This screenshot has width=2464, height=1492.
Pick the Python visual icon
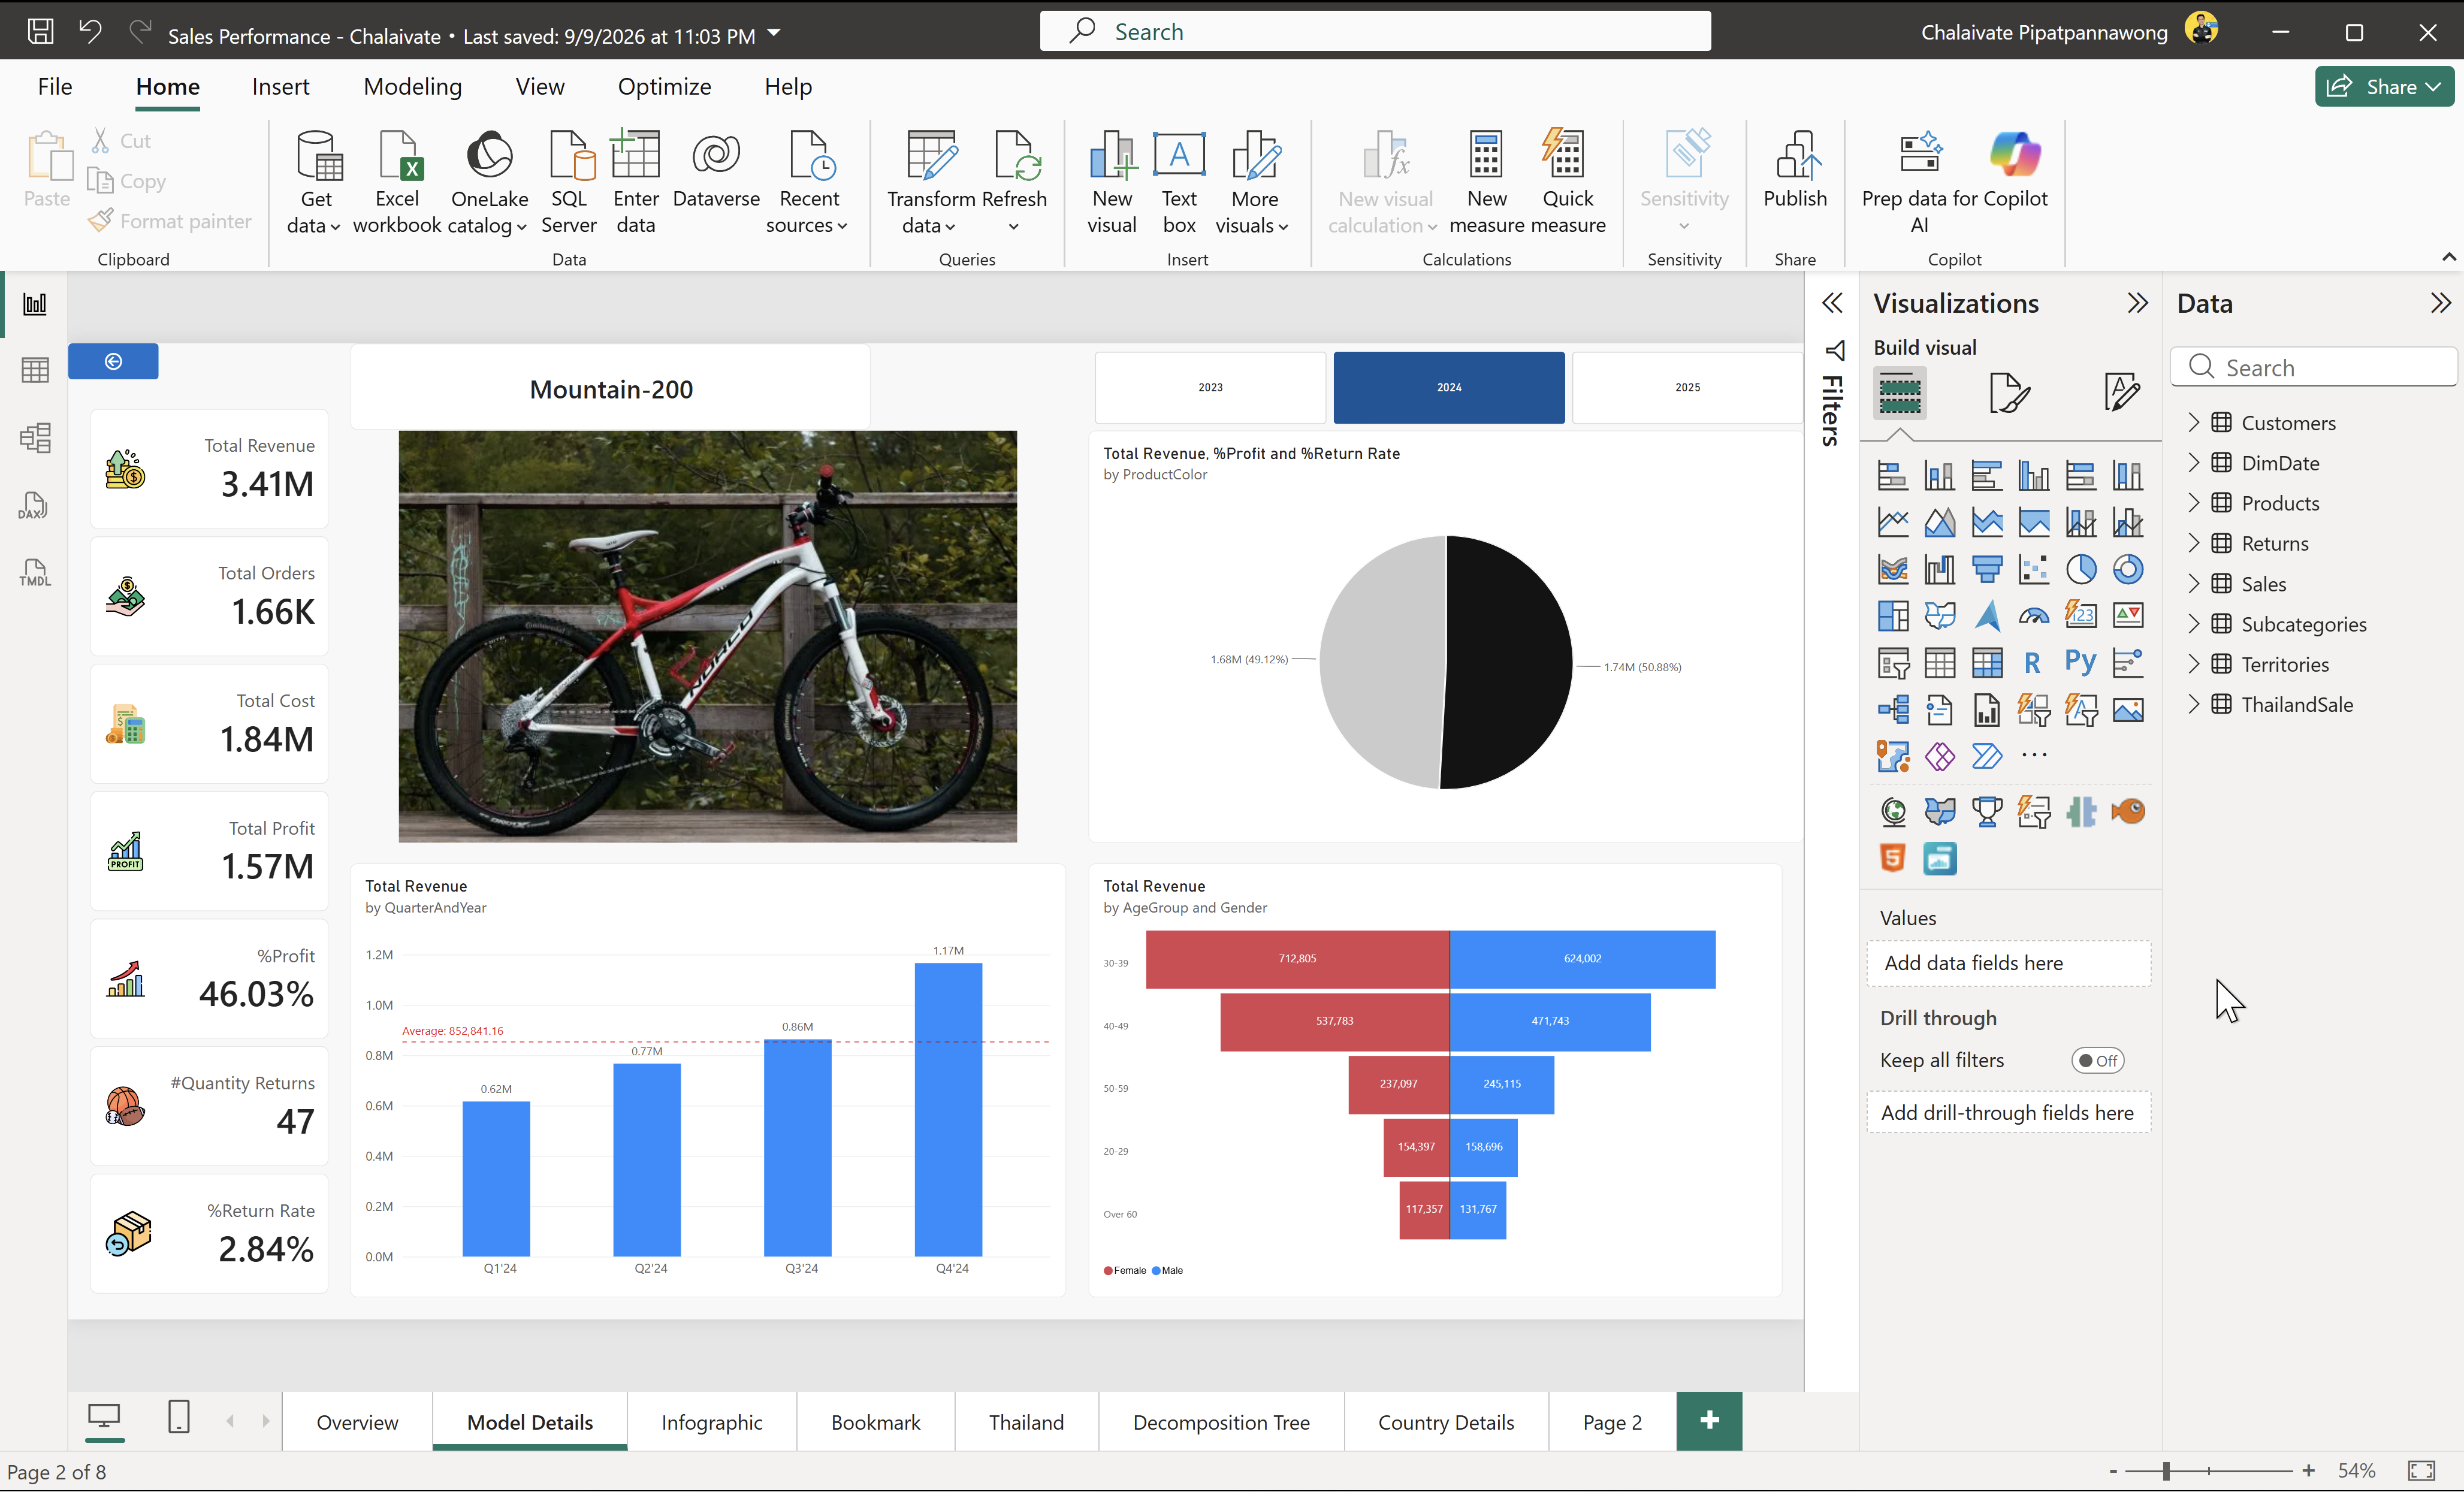click(2081, 662)
